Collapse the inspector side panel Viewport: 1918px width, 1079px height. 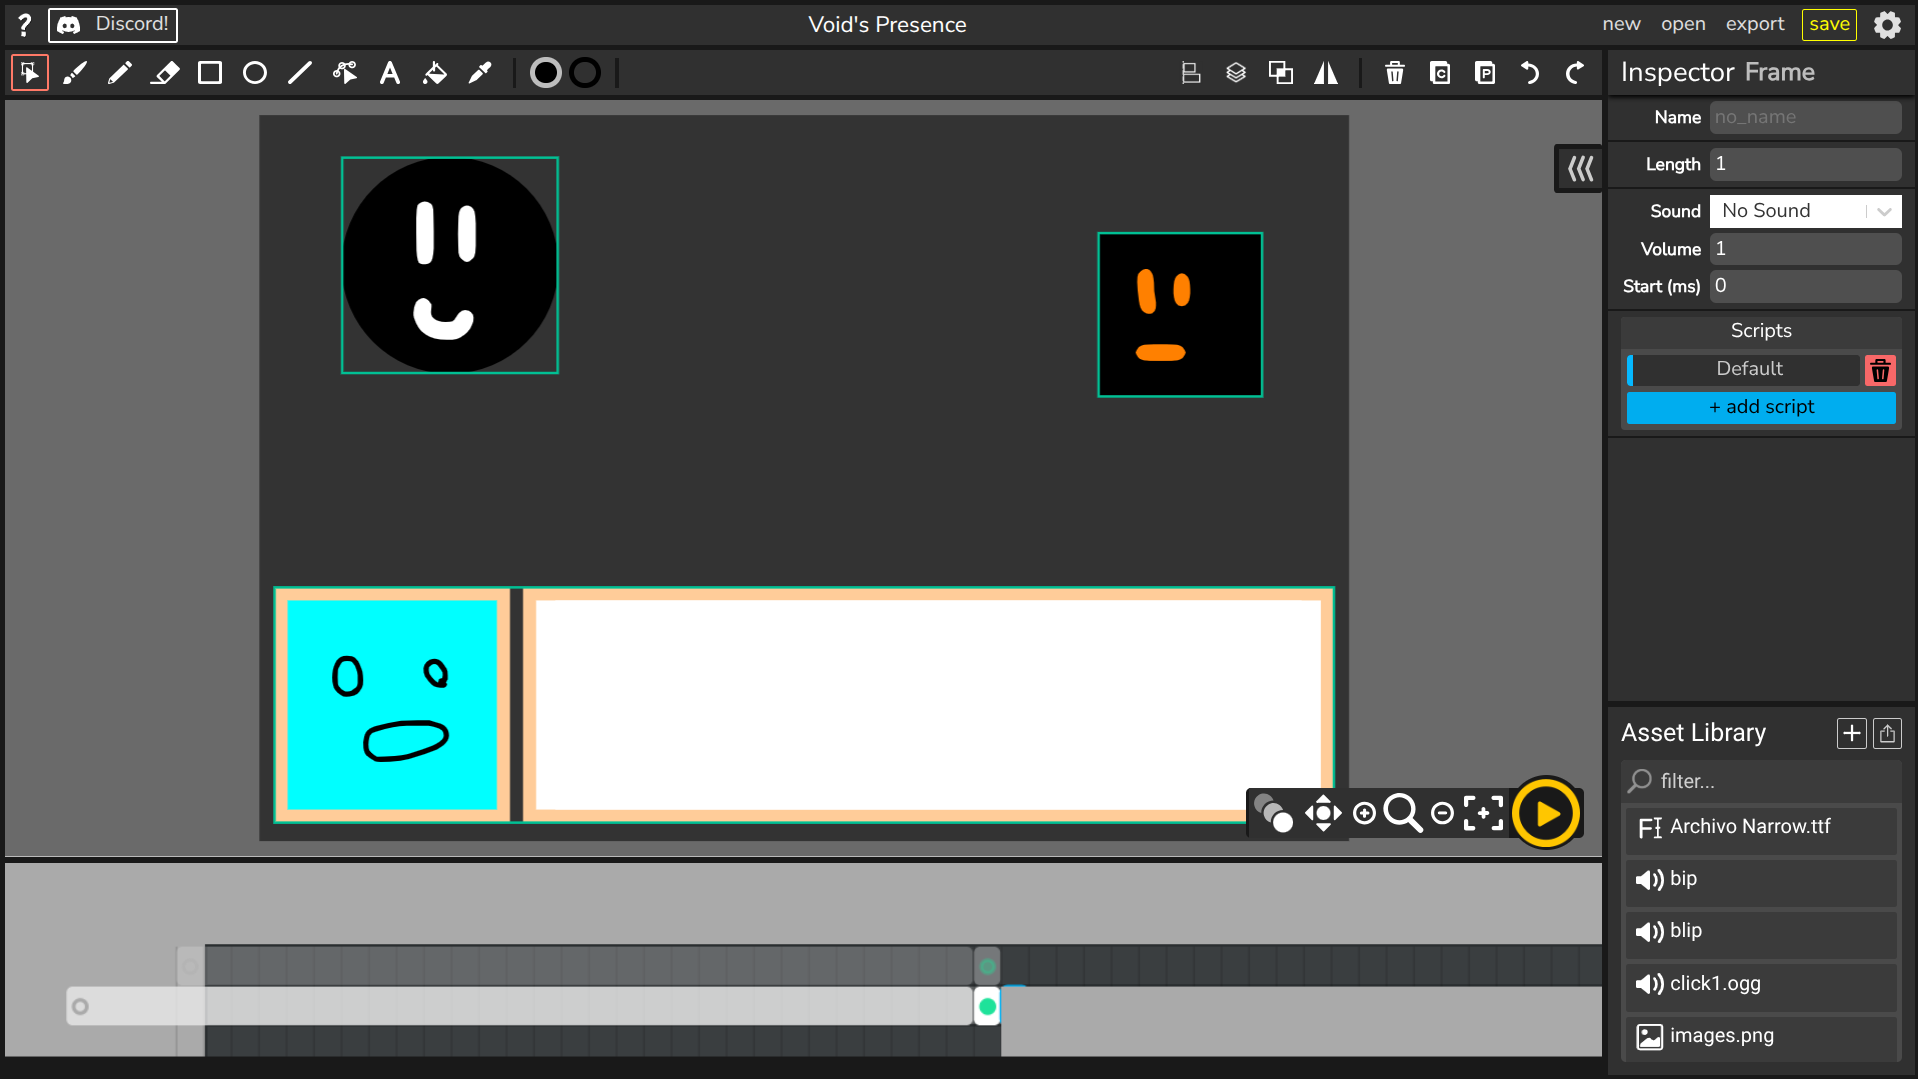(1580, 169)
